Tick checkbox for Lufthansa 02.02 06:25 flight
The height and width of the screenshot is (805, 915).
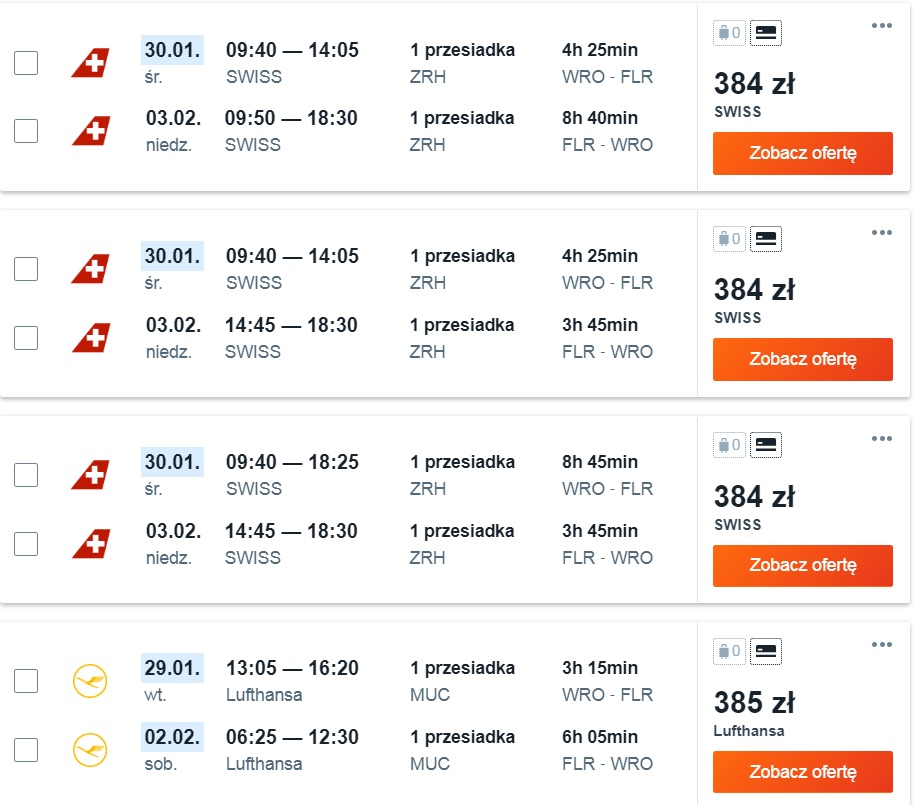(x=26, y=750)
